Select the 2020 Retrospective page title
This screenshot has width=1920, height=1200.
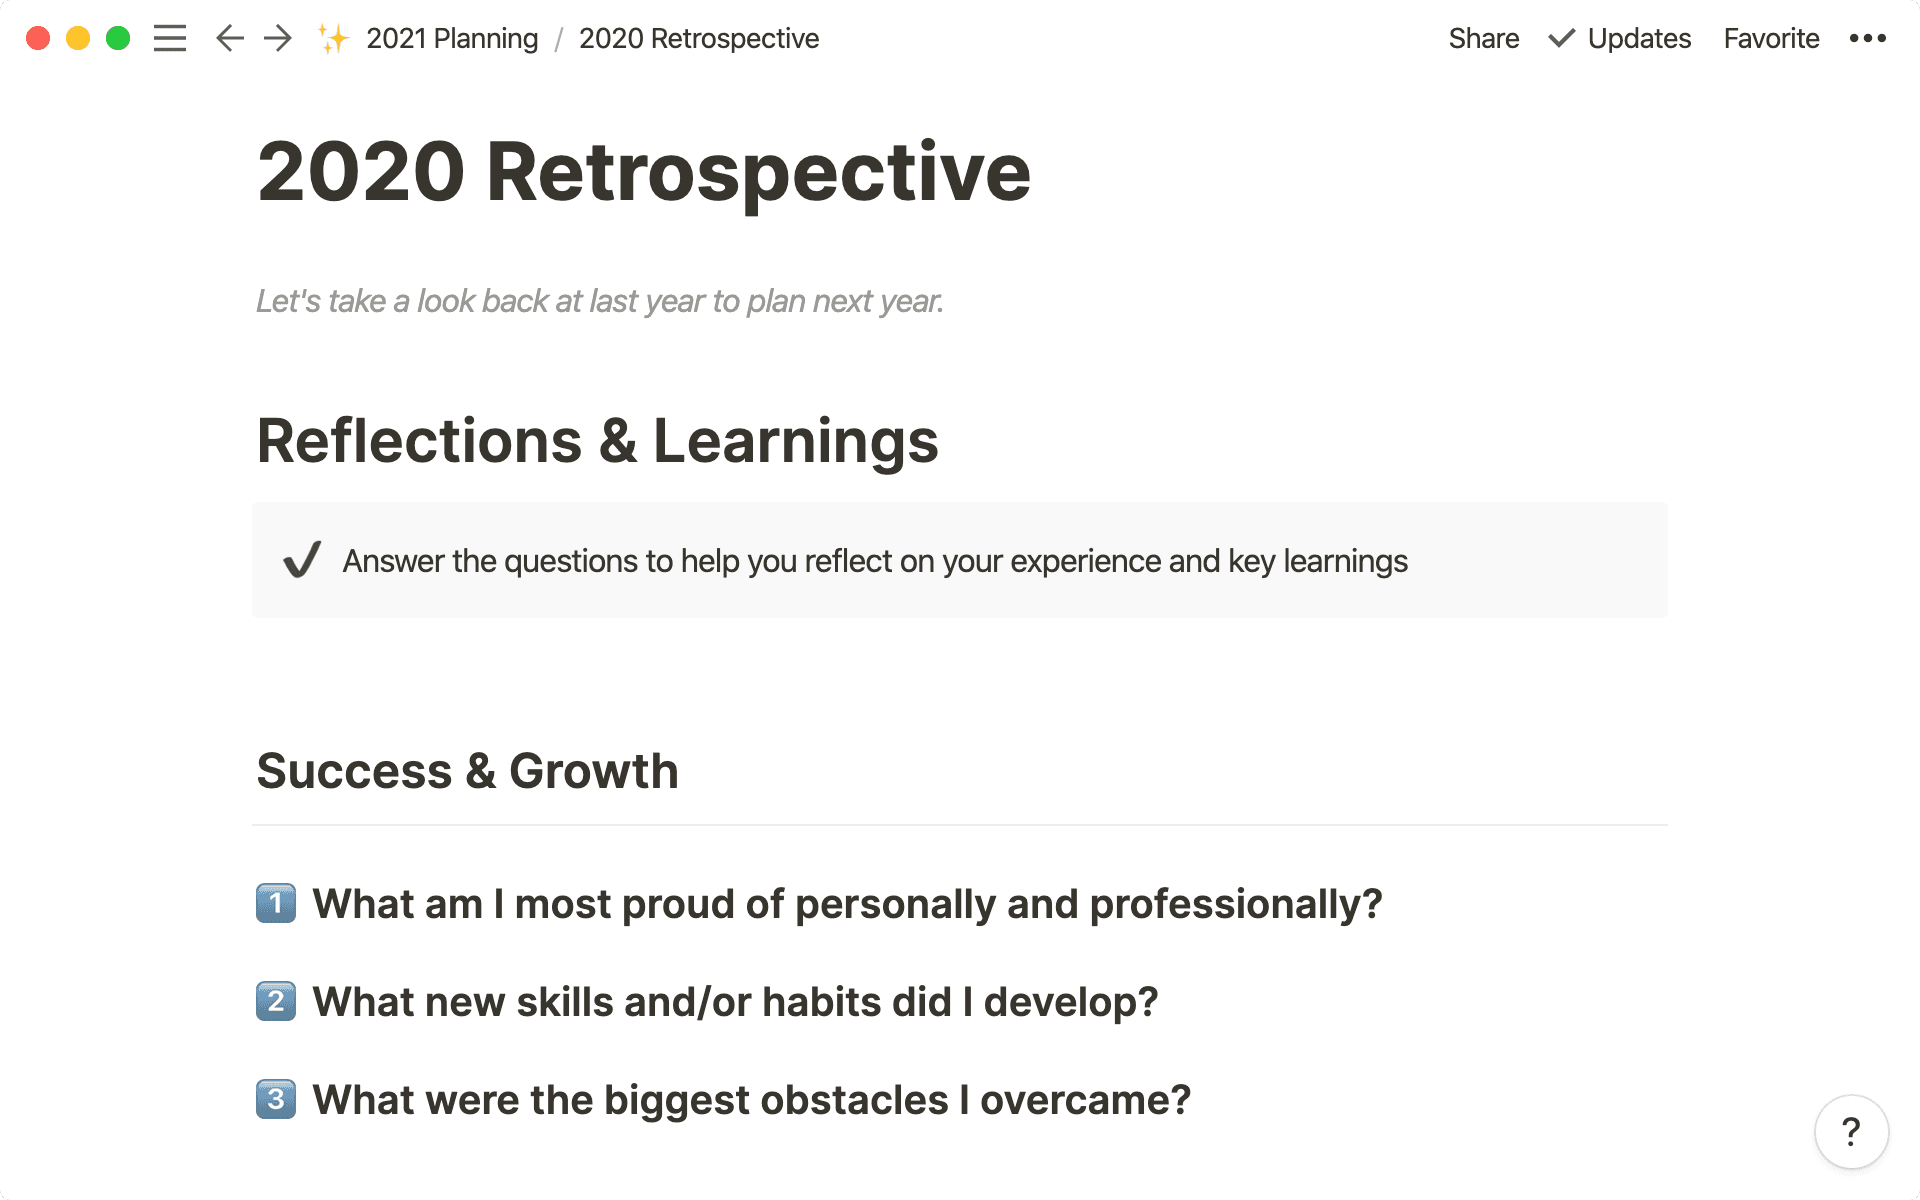pyautogui.click(x=643, y=172)
